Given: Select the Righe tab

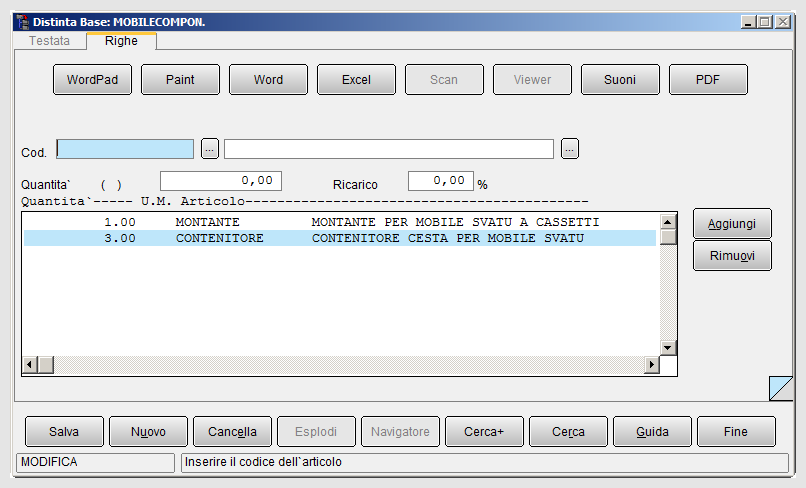Looking at the screenshot, I should (121, 41).
